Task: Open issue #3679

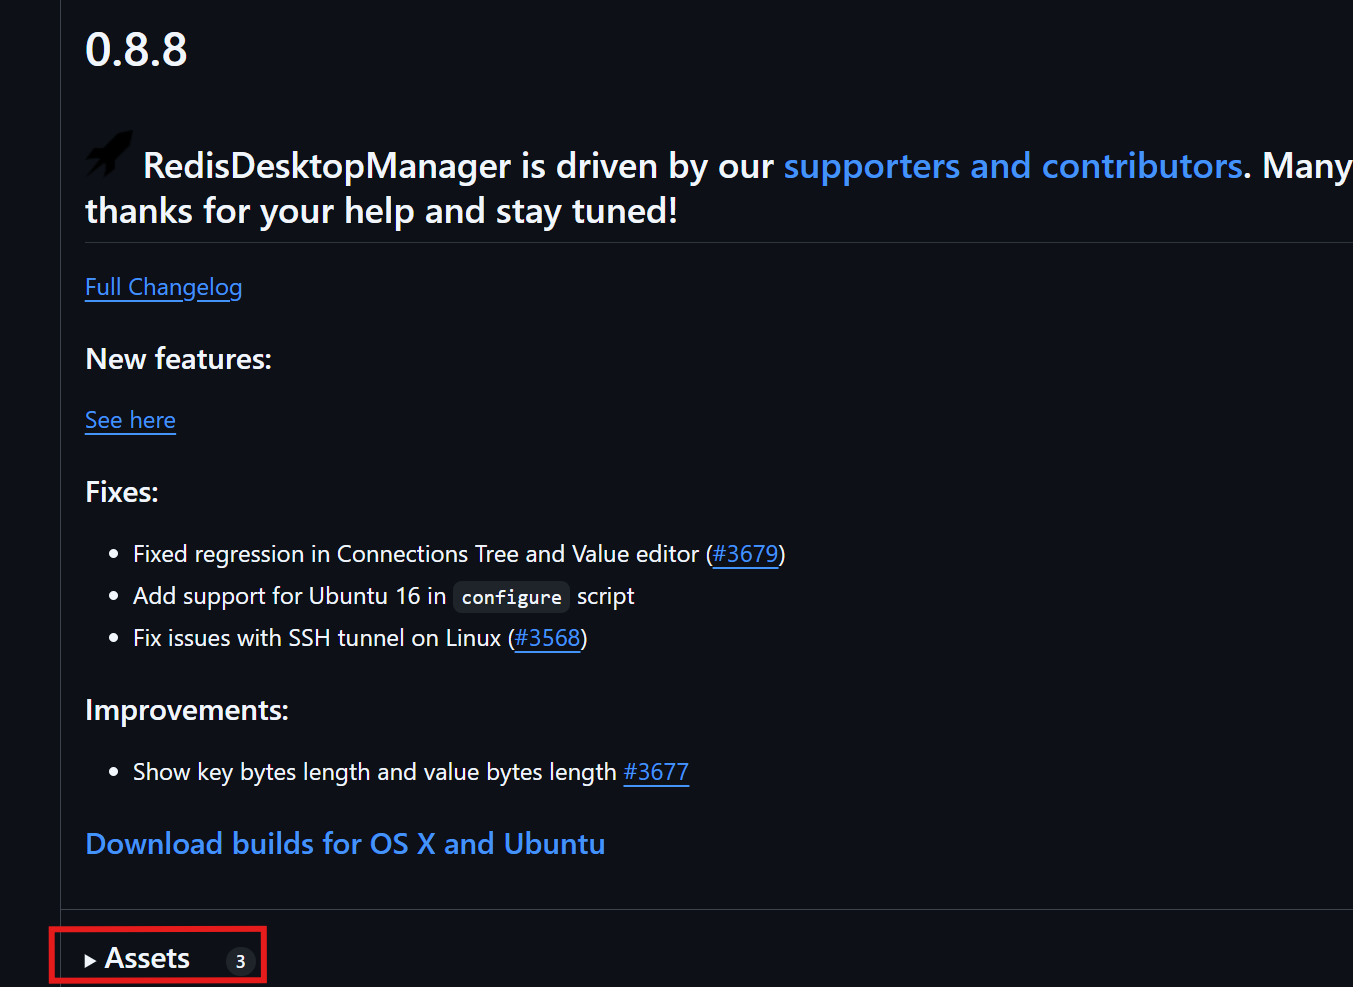Action: pyautogui.click(x=745, y=554)
